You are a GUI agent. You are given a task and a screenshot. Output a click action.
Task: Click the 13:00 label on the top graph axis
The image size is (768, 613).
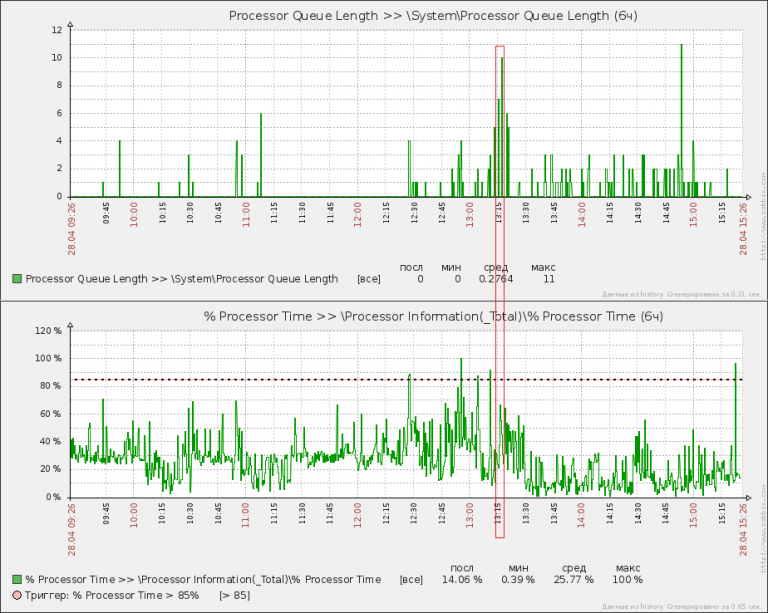click(471, 217)
